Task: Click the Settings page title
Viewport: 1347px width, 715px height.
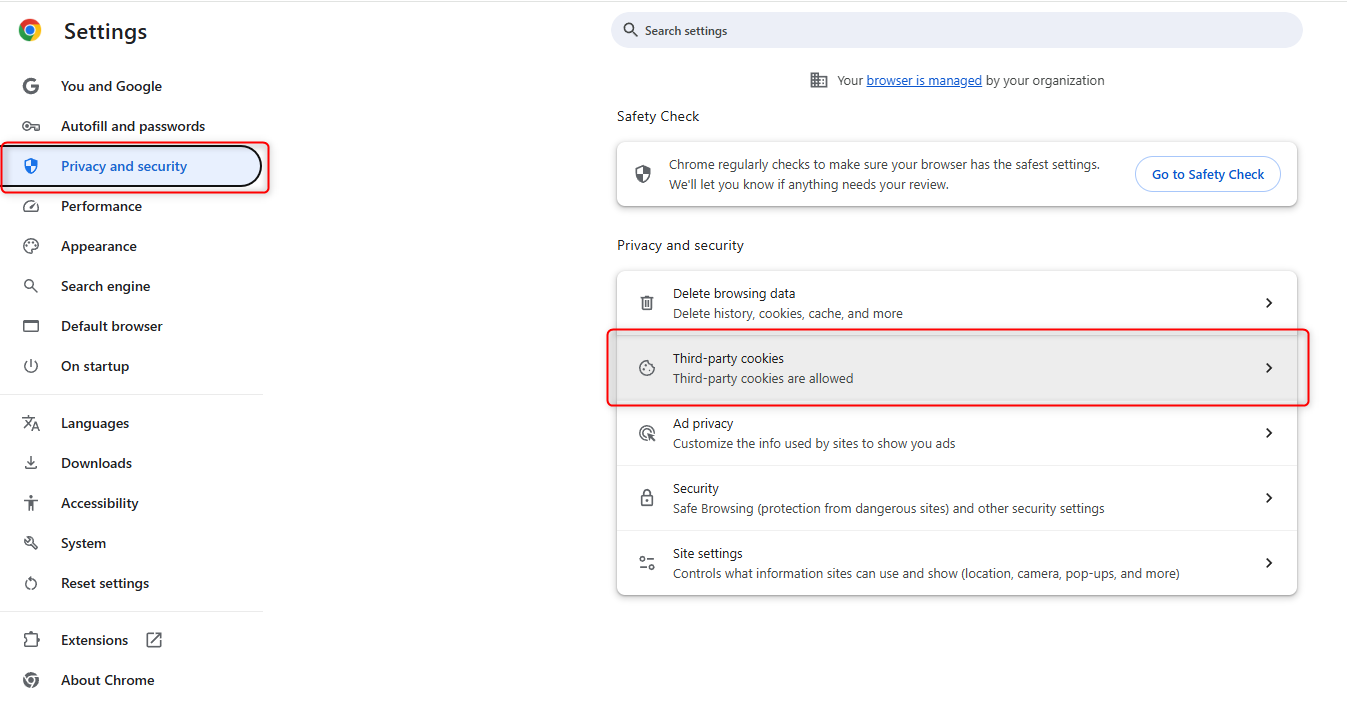Action: pos(105,31)
